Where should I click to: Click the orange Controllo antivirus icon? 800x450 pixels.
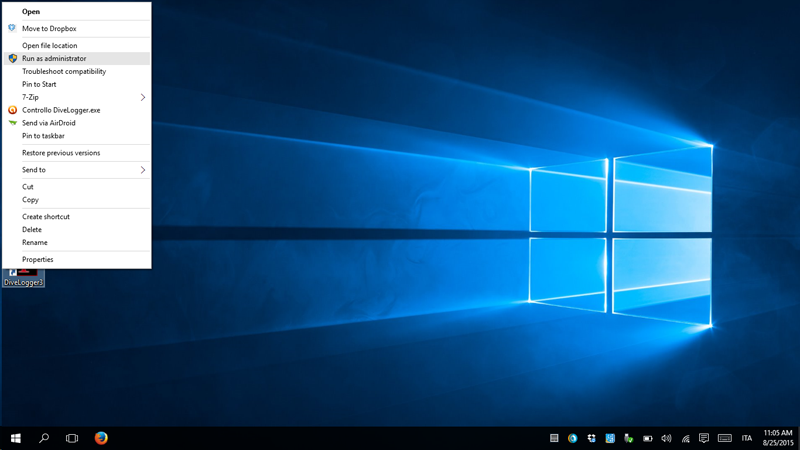click(13, 110)
